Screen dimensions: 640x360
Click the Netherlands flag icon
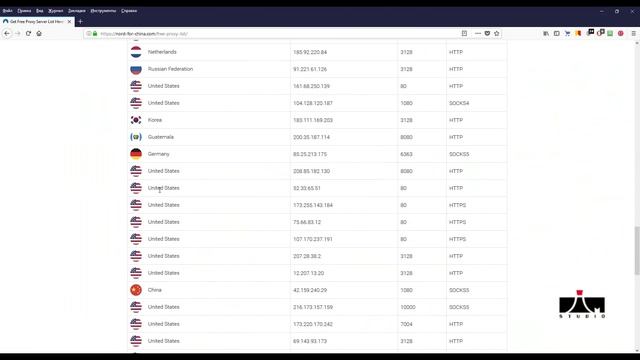(136, 52)
